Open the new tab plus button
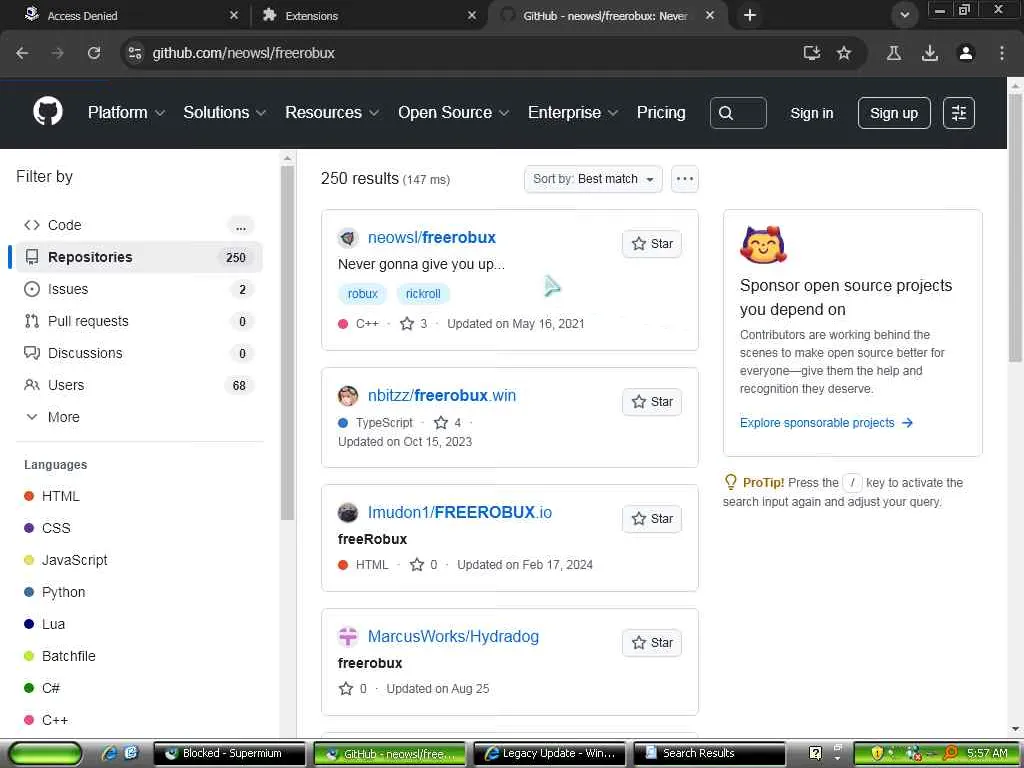This screenshot has width=1024, height=768. 750,15
